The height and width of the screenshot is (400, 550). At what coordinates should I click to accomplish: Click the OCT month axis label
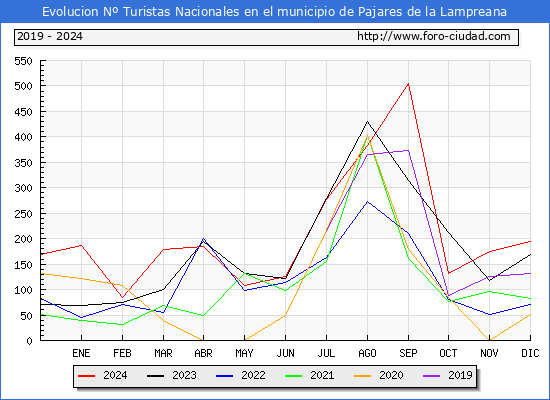[x=448, y=353]
